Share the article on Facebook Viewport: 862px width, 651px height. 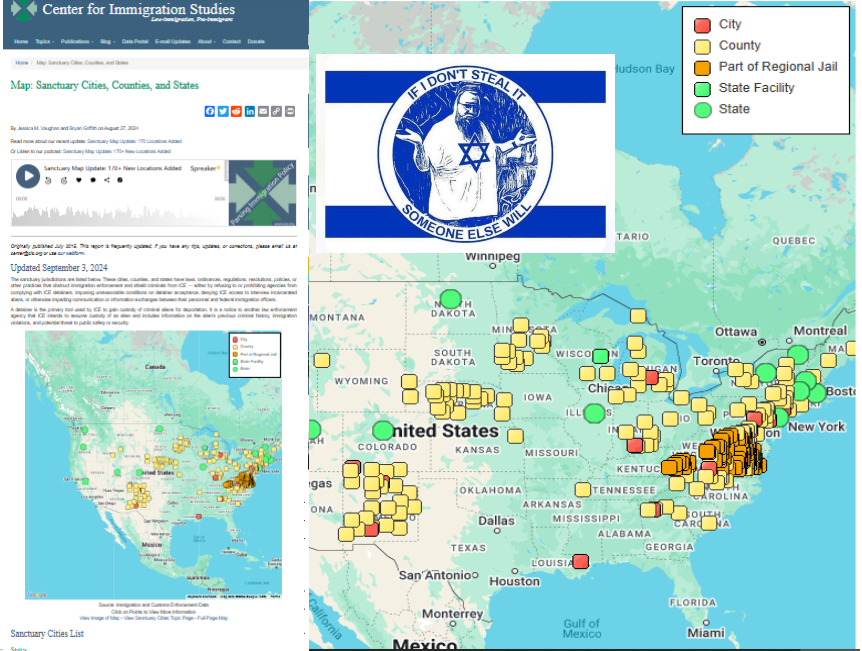click(209, 112)
